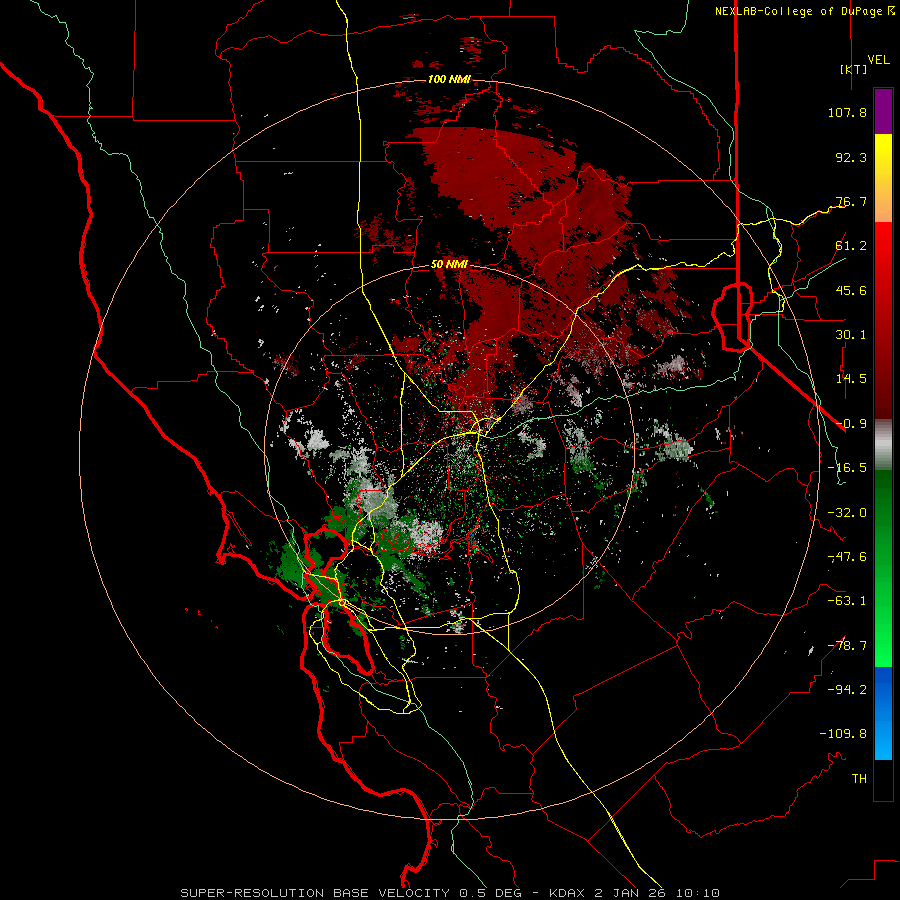
Task: Click the 92.3 velocity scale value
Action: (851, 157)
